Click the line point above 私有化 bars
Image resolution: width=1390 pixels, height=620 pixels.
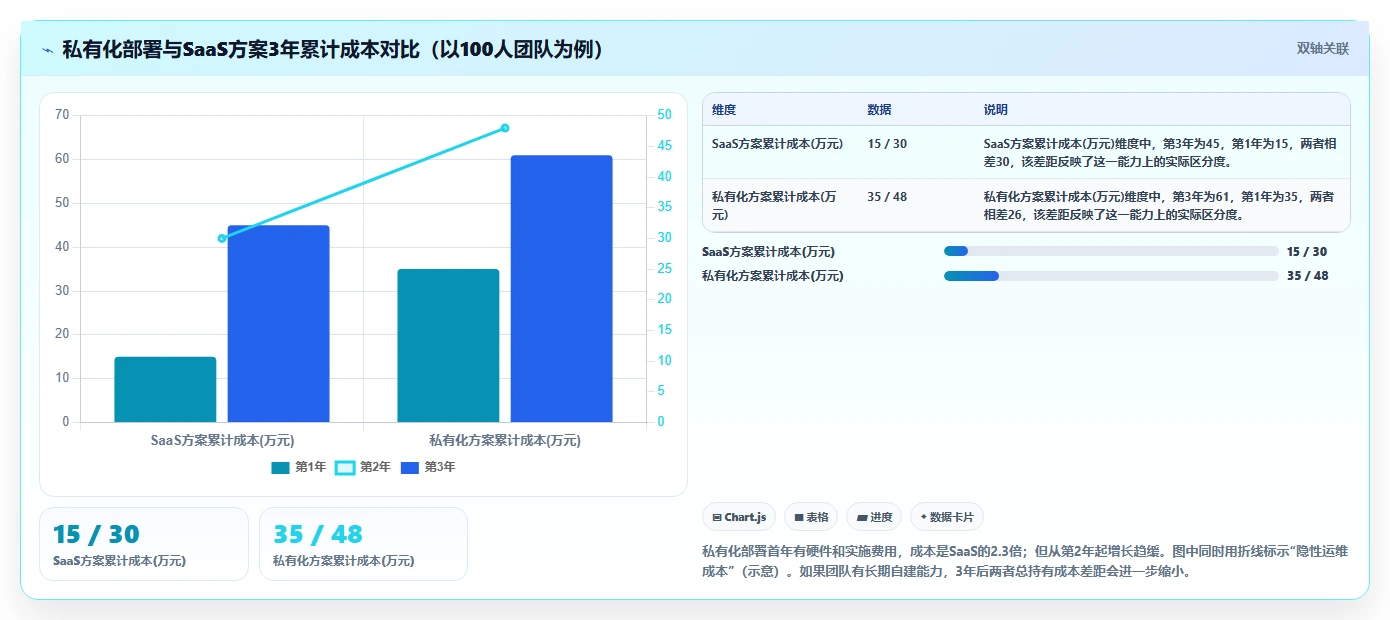(x=505, y=128)
